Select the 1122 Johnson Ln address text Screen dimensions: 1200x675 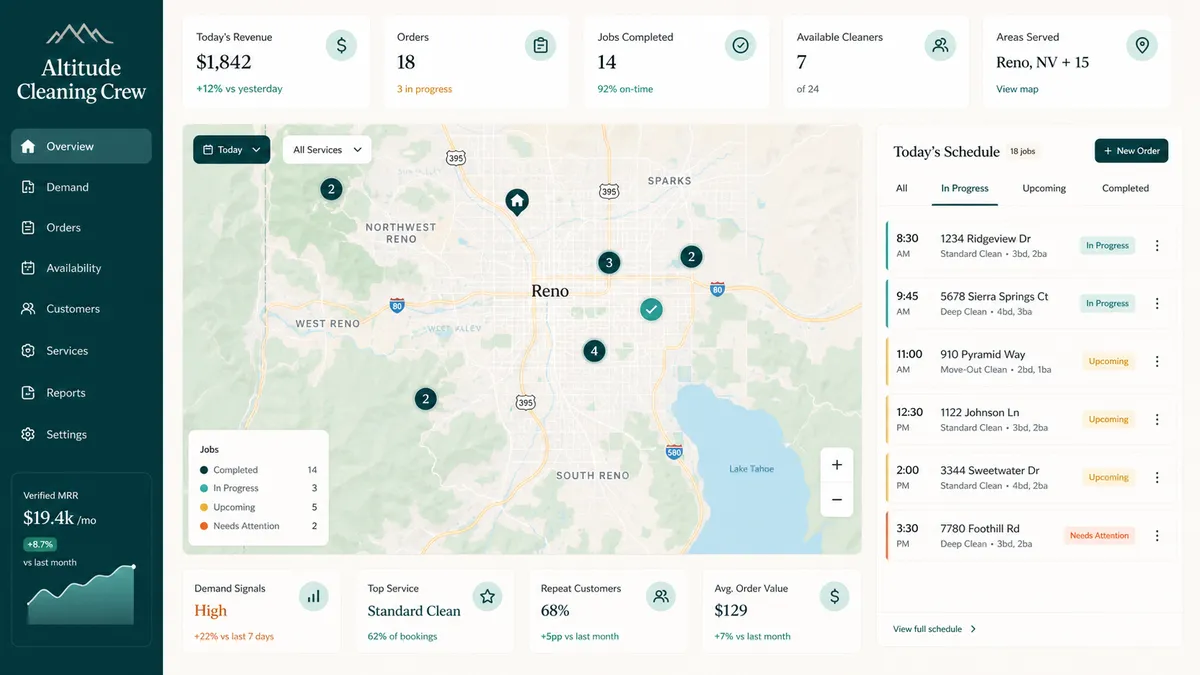pos(980,412)
